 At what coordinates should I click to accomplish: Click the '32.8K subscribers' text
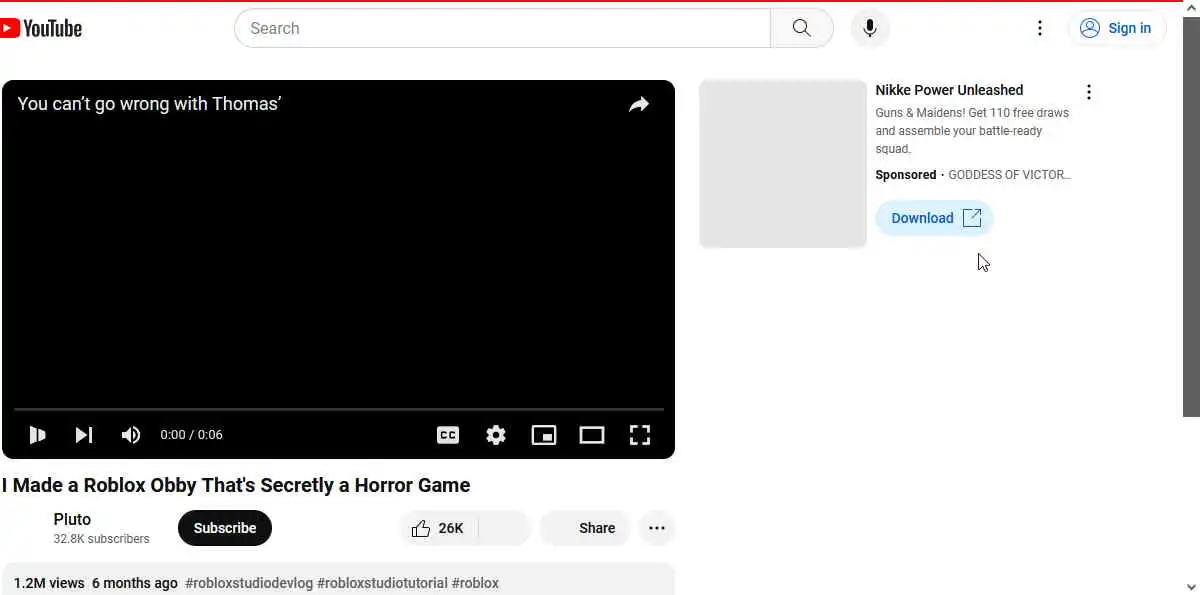click(101, 539)
